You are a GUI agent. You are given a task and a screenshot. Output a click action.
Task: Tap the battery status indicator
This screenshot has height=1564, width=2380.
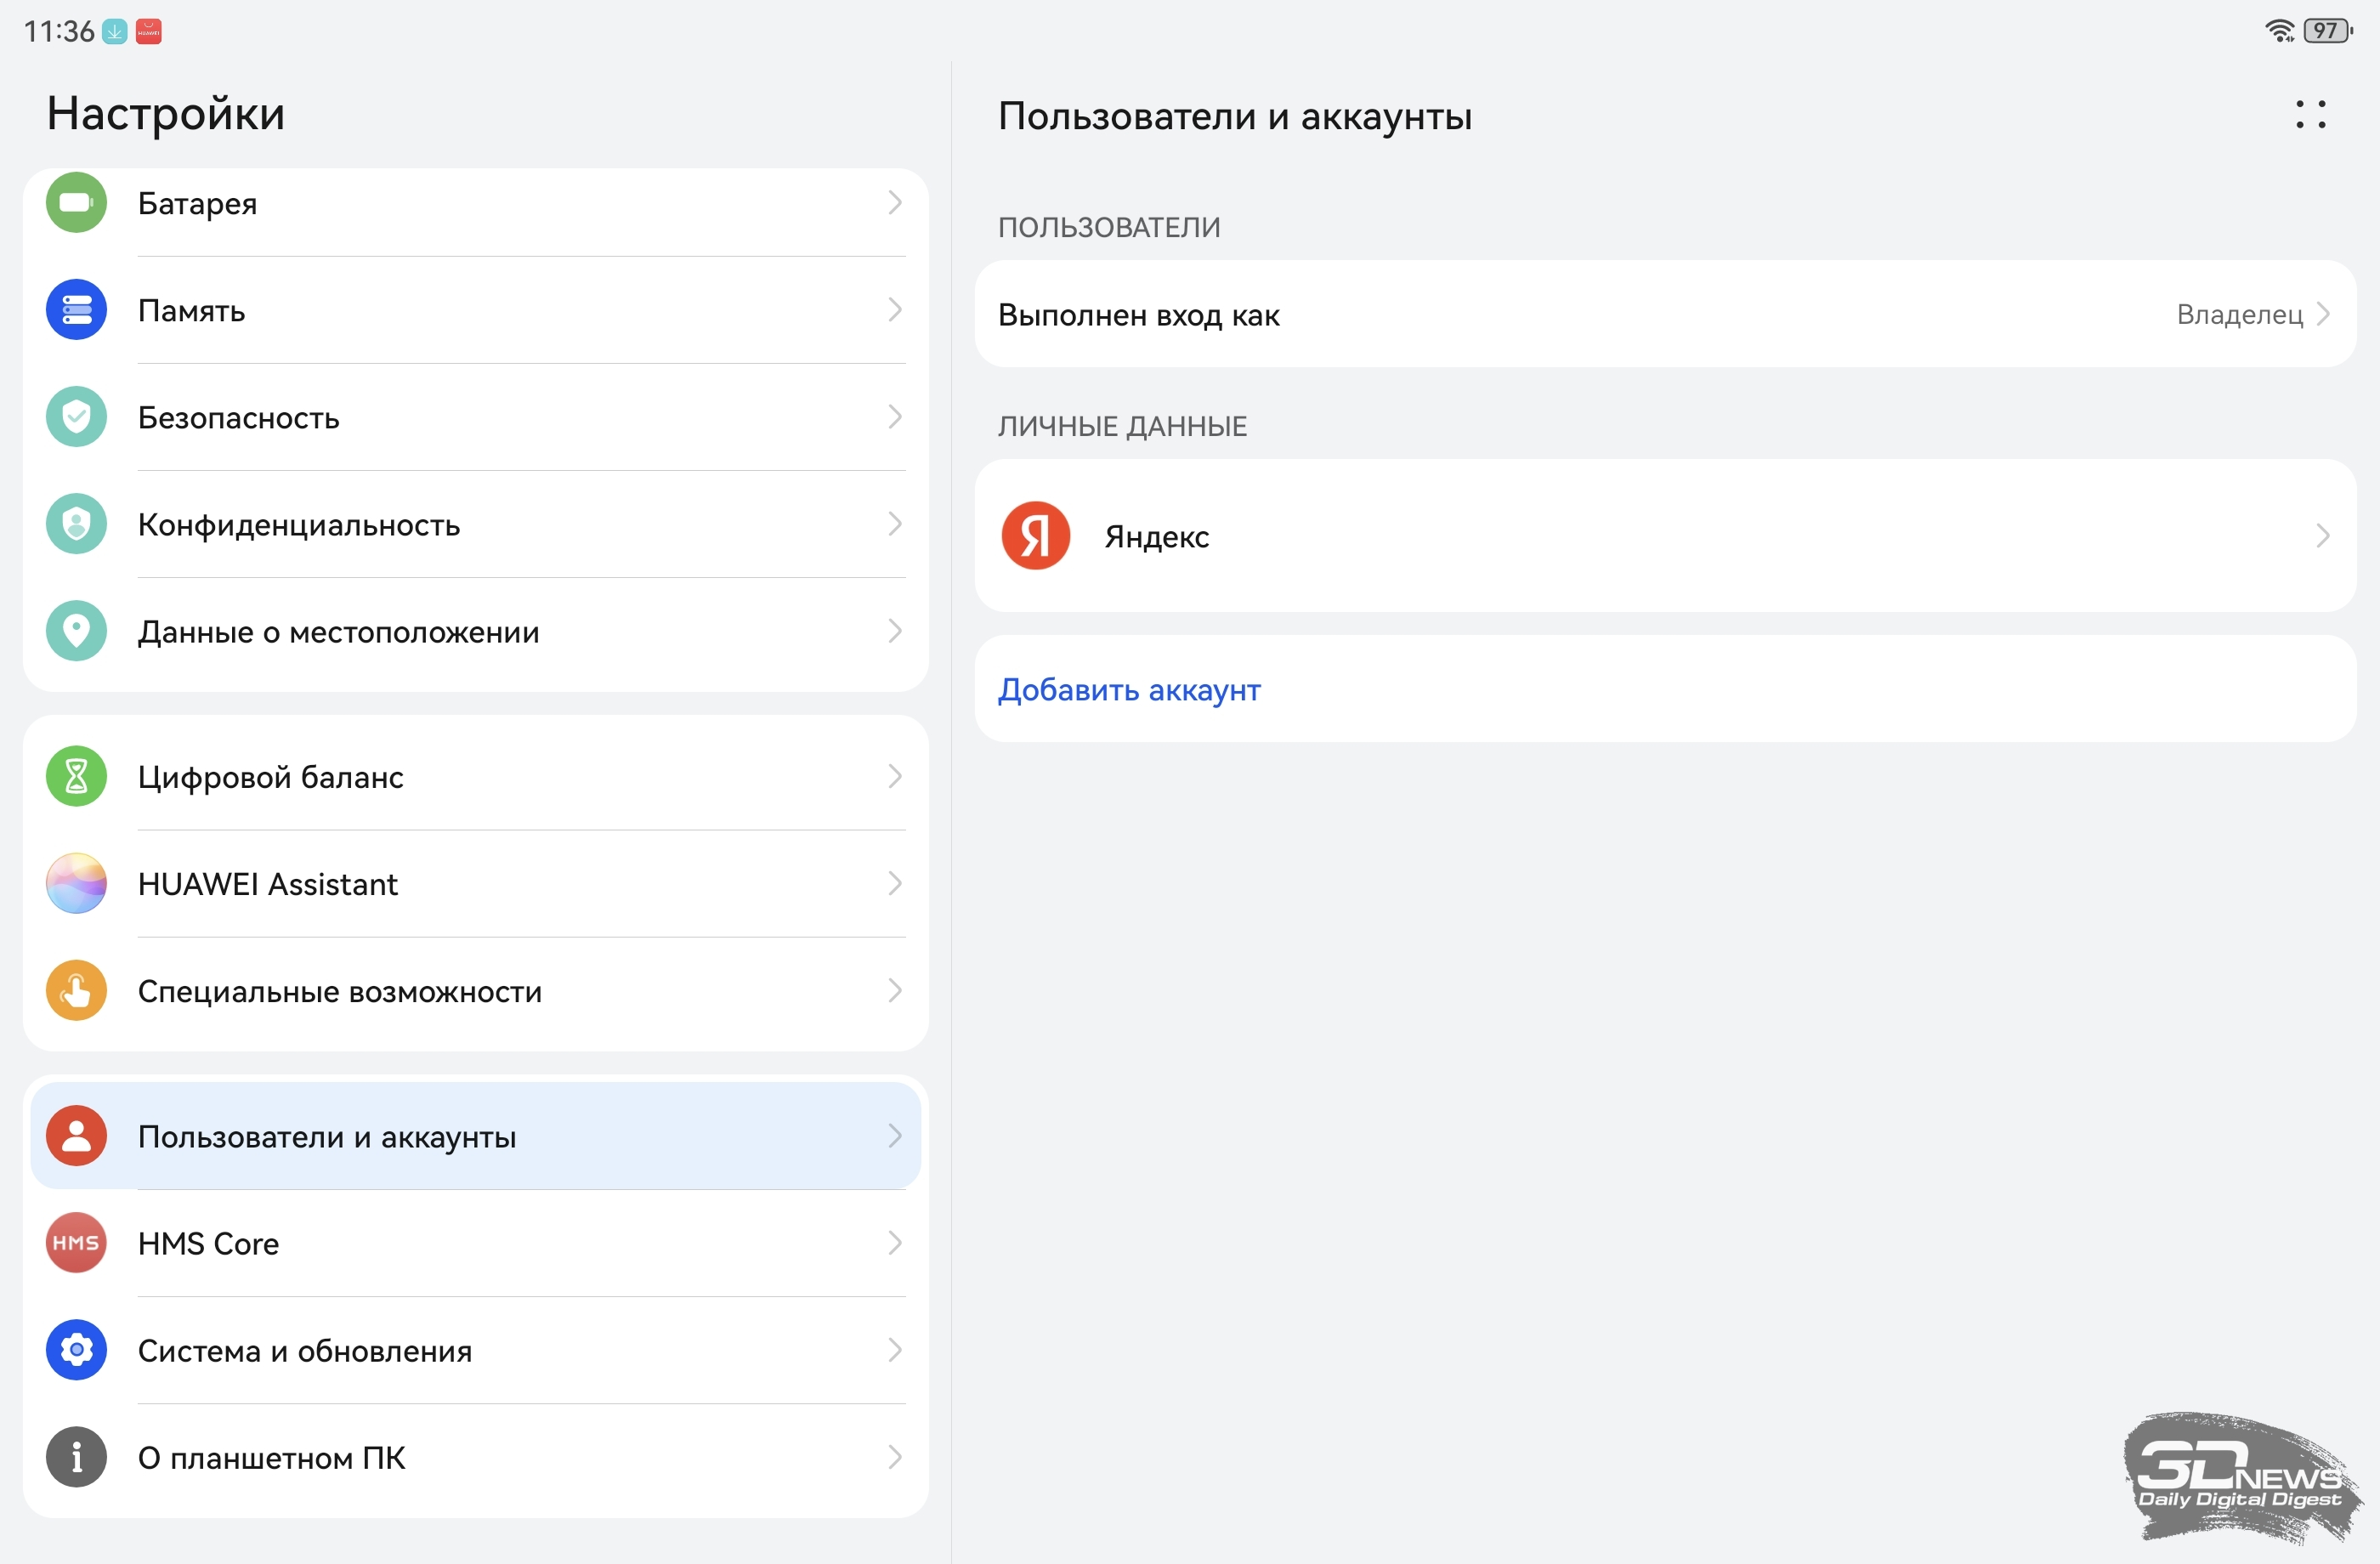(2327, 31)
